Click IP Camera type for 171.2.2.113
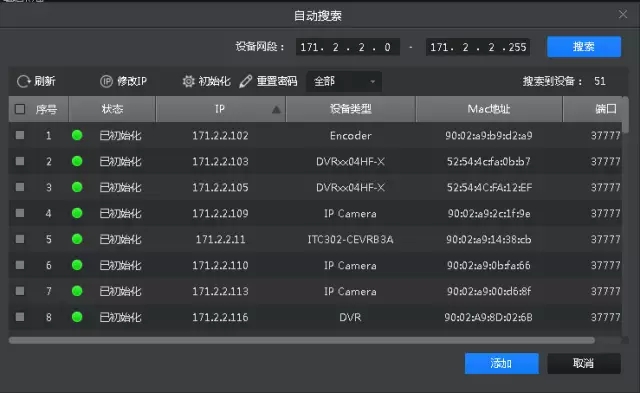Viewport: 640px width, 393px height. pyautogui.click(x=350, y=291)
